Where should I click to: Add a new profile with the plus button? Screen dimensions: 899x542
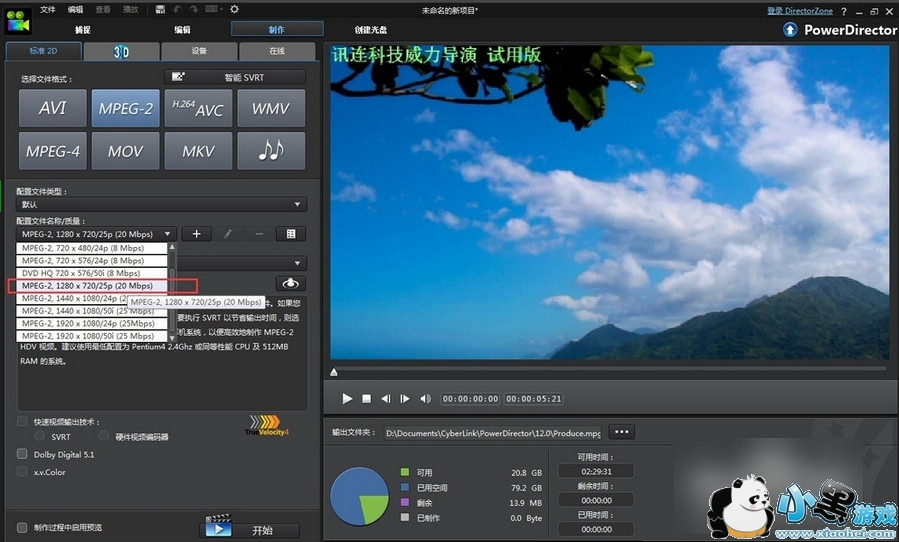(x=196, y=233)
